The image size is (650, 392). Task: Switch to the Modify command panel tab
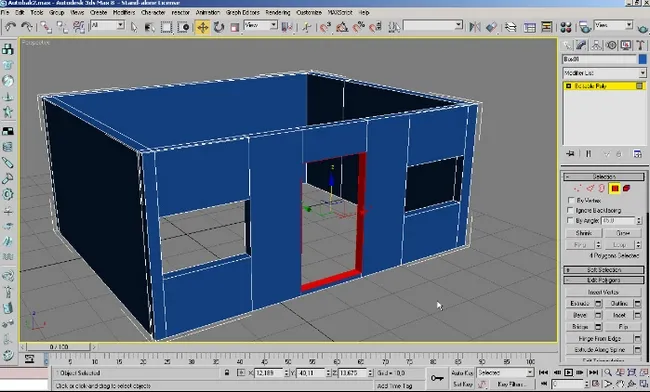[x=581, y=45]
